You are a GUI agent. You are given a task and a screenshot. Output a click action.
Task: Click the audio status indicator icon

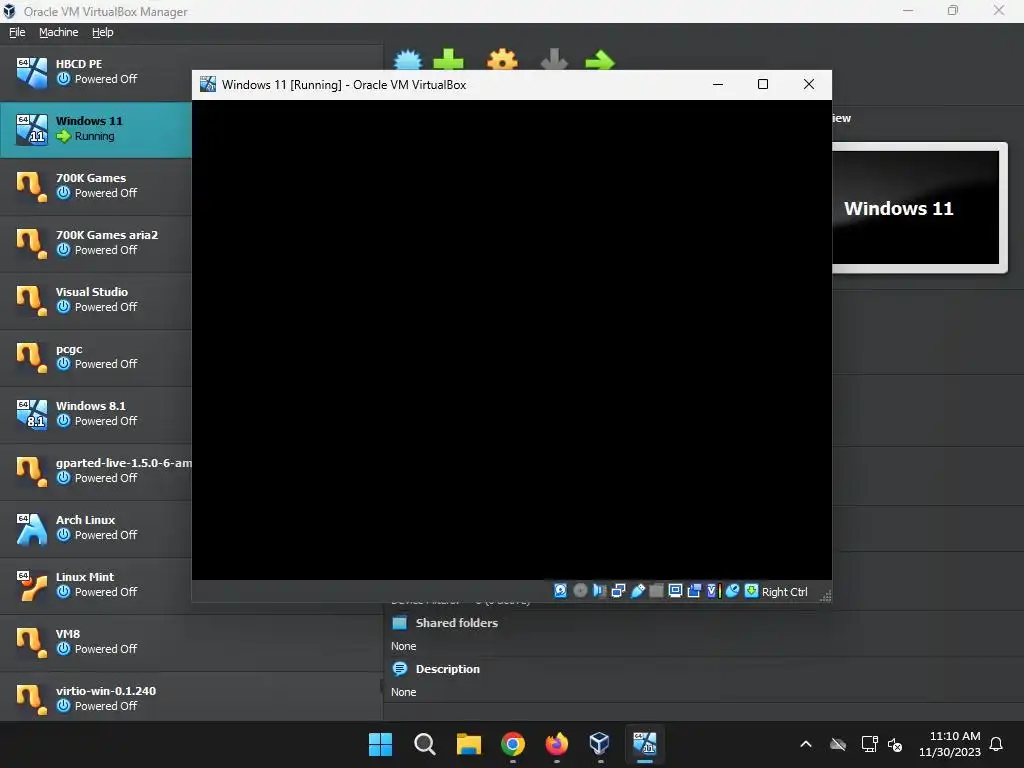point(599,591)
